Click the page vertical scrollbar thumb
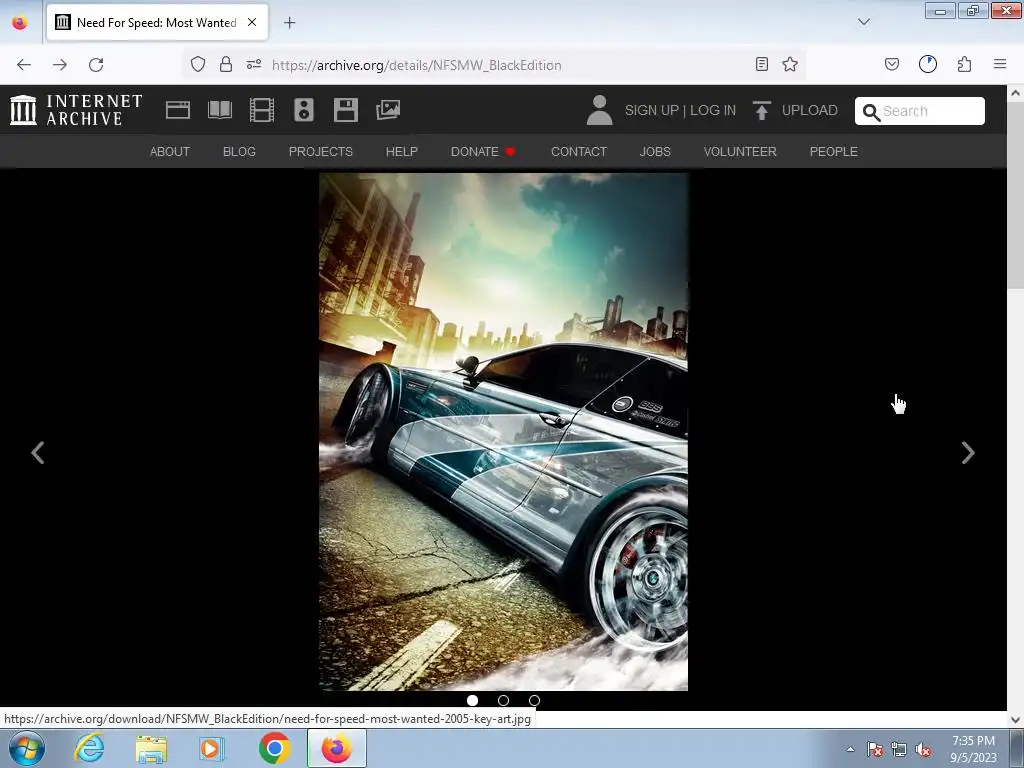Screen dimensions: 1024x768 1016,194
